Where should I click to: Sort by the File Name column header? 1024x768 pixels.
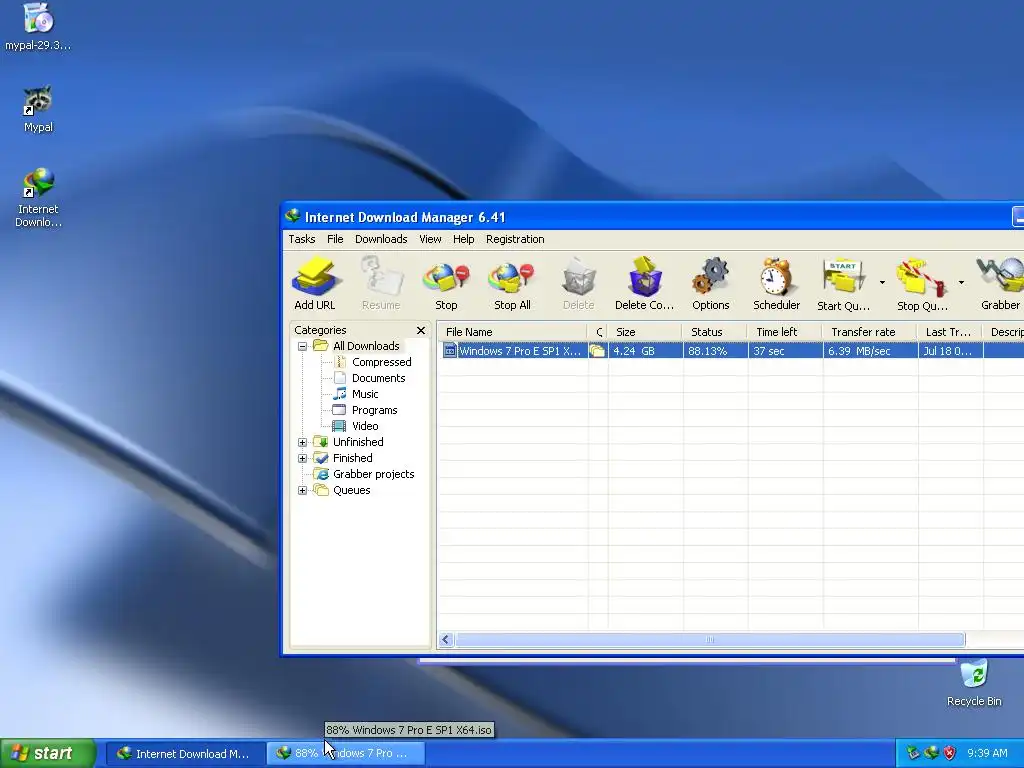click(x=512, y=332)
